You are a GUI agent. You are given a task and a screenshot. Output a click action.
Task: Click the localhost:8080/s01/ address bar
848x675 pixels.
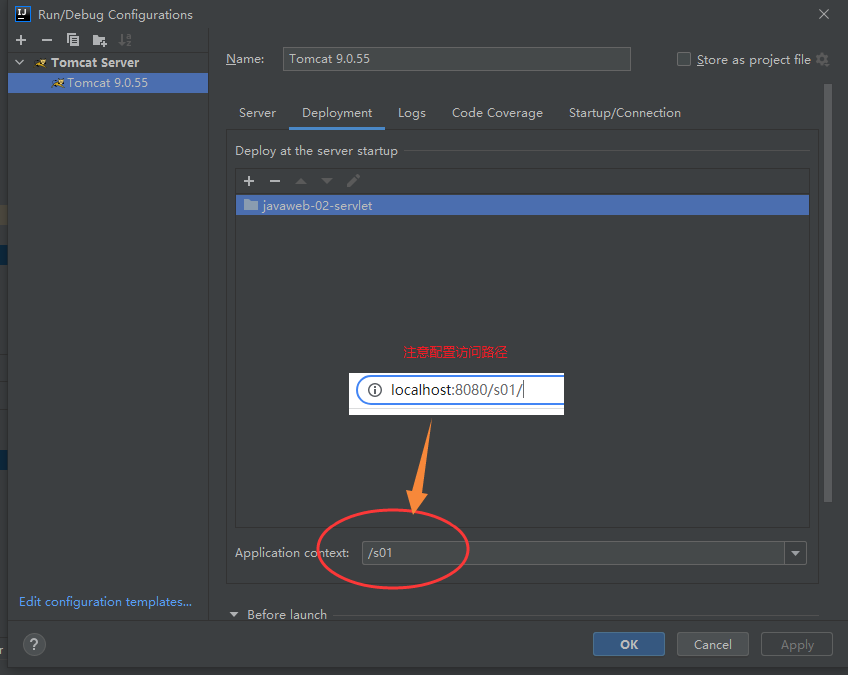coord(460,390)
